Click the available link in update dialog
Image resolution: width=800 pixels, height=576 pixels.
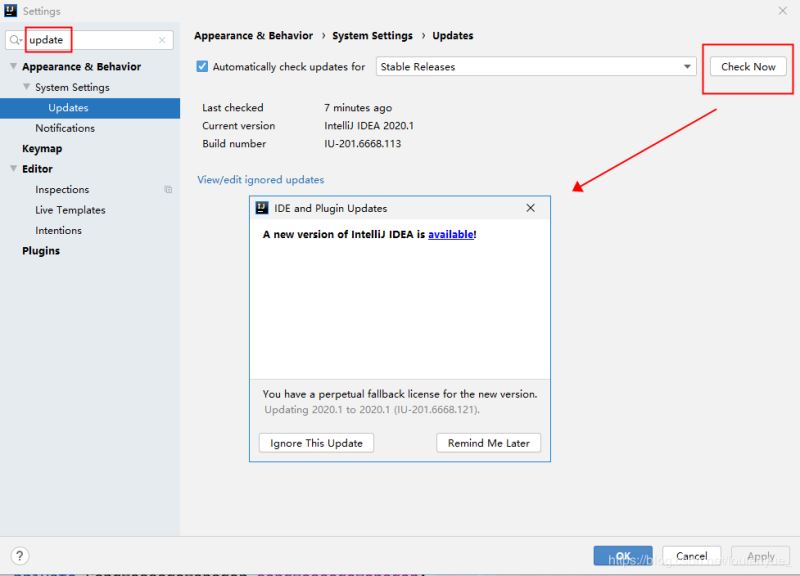tap(451, 234)
